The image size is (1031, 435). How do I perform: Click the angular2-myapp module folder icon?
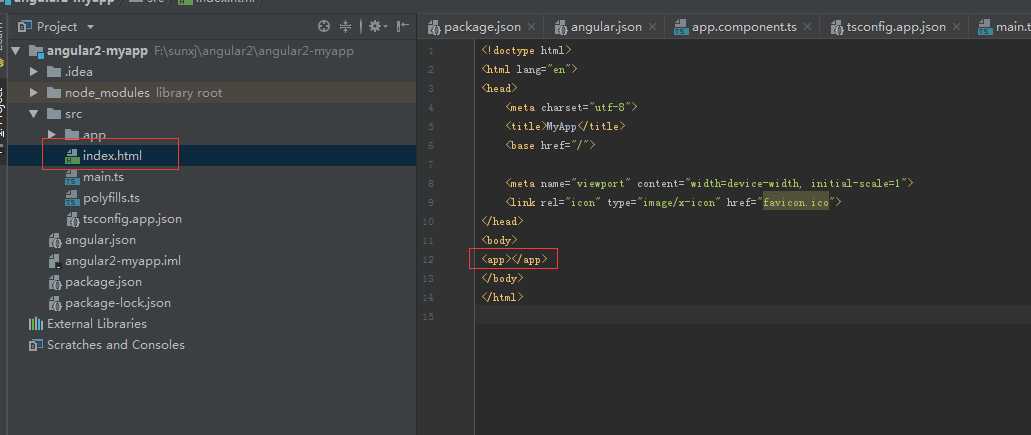(36, 51)
